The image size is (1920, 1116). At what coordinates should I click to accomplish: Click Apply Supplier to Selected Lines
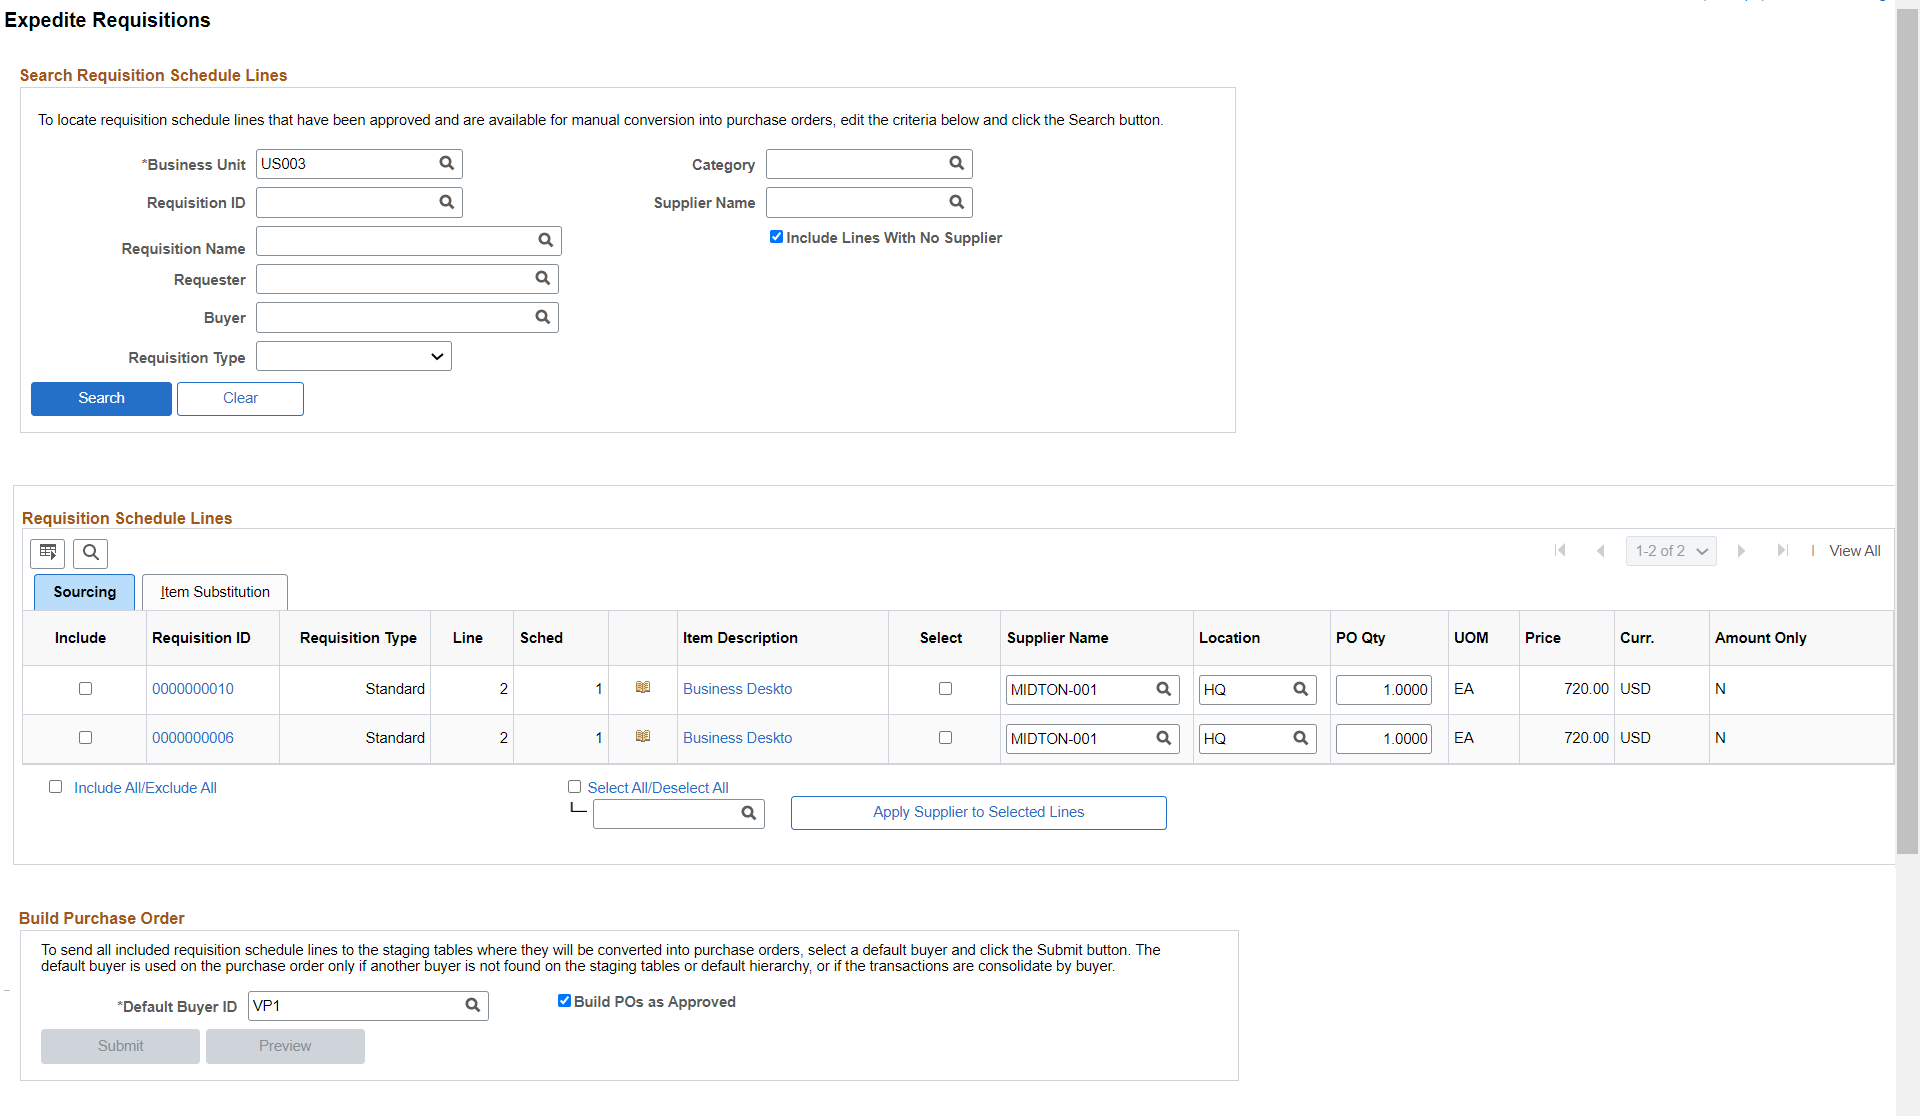[x=978, y=812]
